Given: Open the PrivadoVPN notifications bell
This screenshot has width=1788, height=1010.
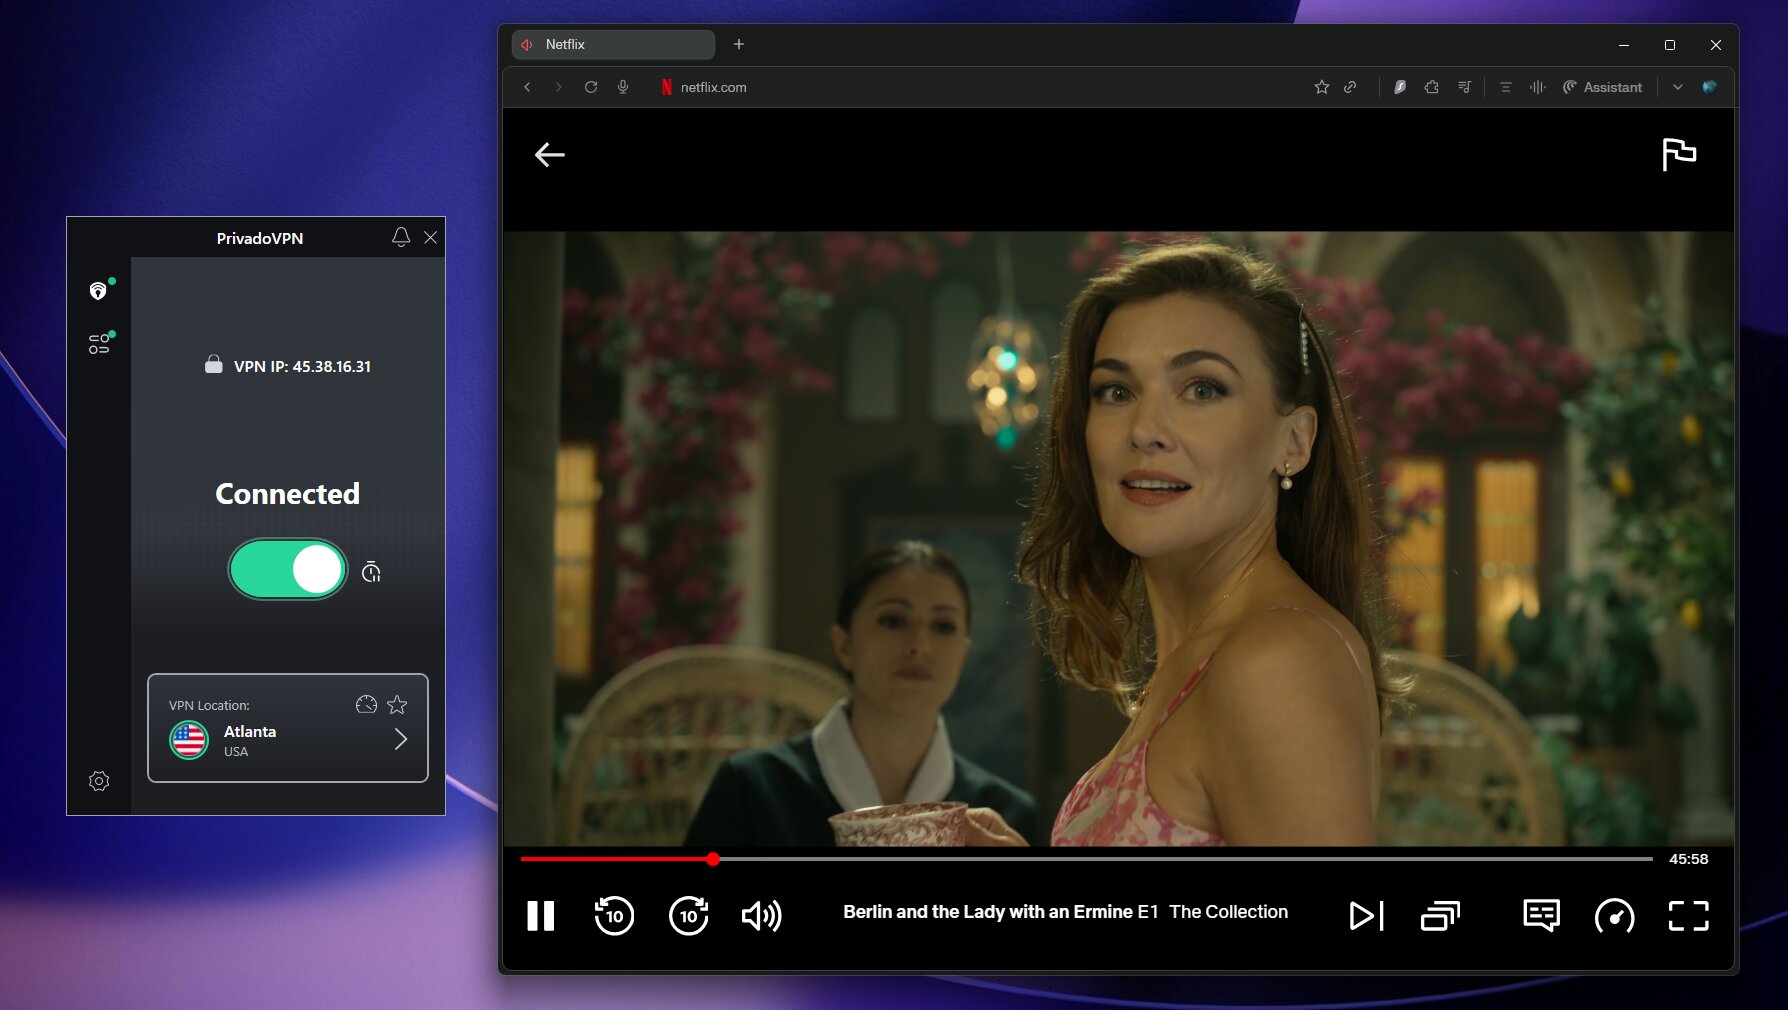Looking at the screenshot, I should pos(401,237).
